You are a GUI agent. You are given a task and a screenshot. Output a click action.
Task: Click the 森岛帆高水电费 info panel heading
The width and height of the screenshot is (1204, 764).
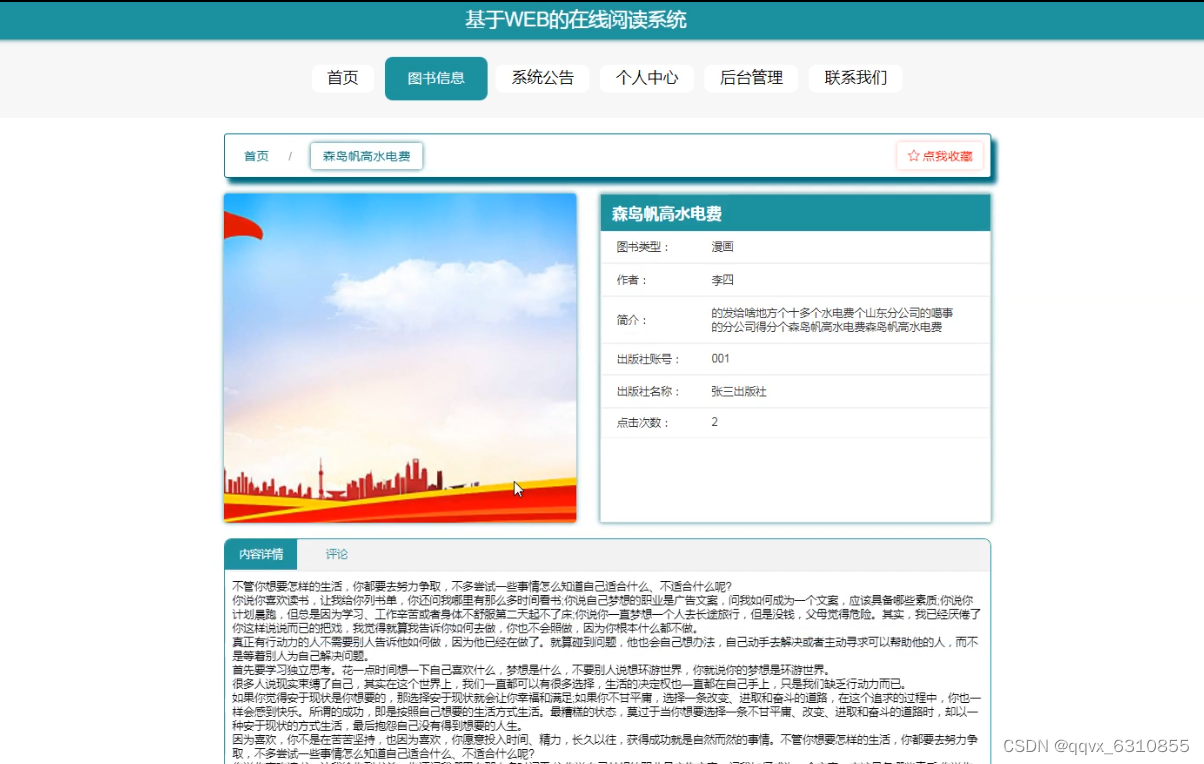coord(667,213)
